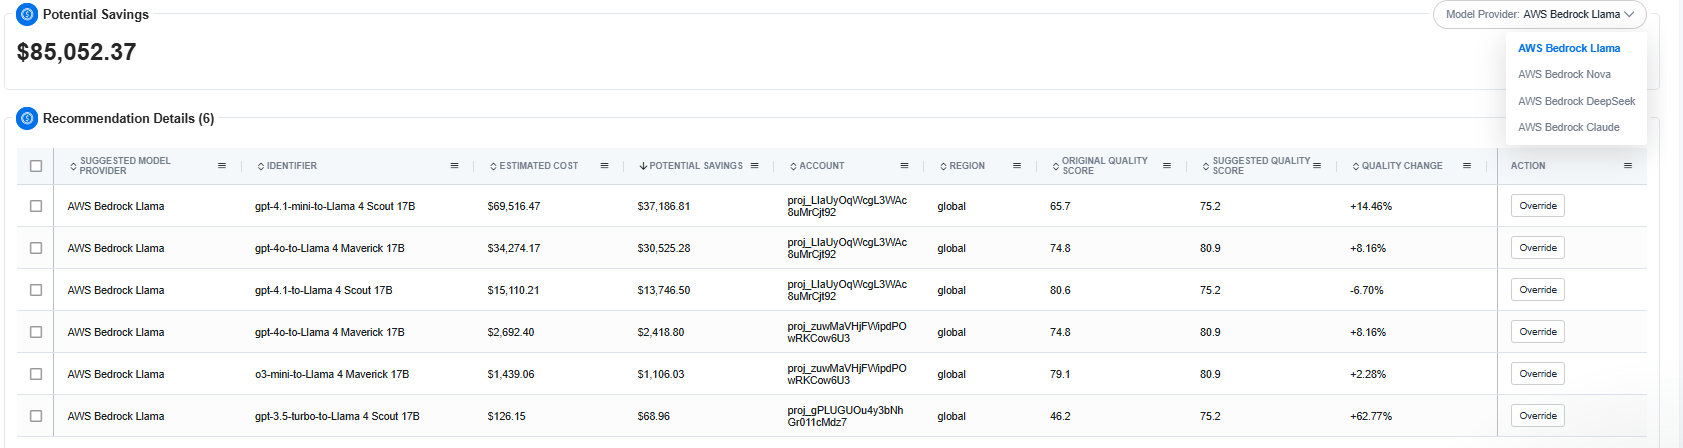Sort by Region column header
The width and height of the screenshot is (1683, 448).
tap(962, 166)
